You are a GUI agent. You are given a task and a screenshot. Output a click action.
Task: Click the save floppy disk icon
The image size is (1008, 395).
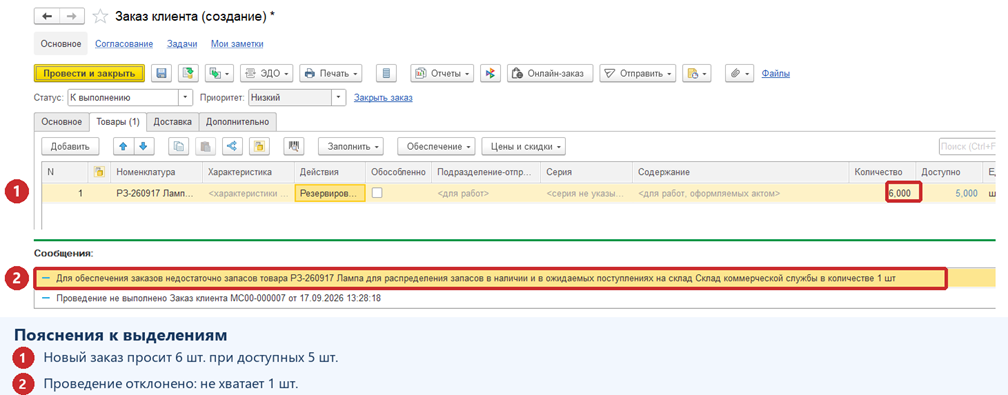click(x=161, y=73)
